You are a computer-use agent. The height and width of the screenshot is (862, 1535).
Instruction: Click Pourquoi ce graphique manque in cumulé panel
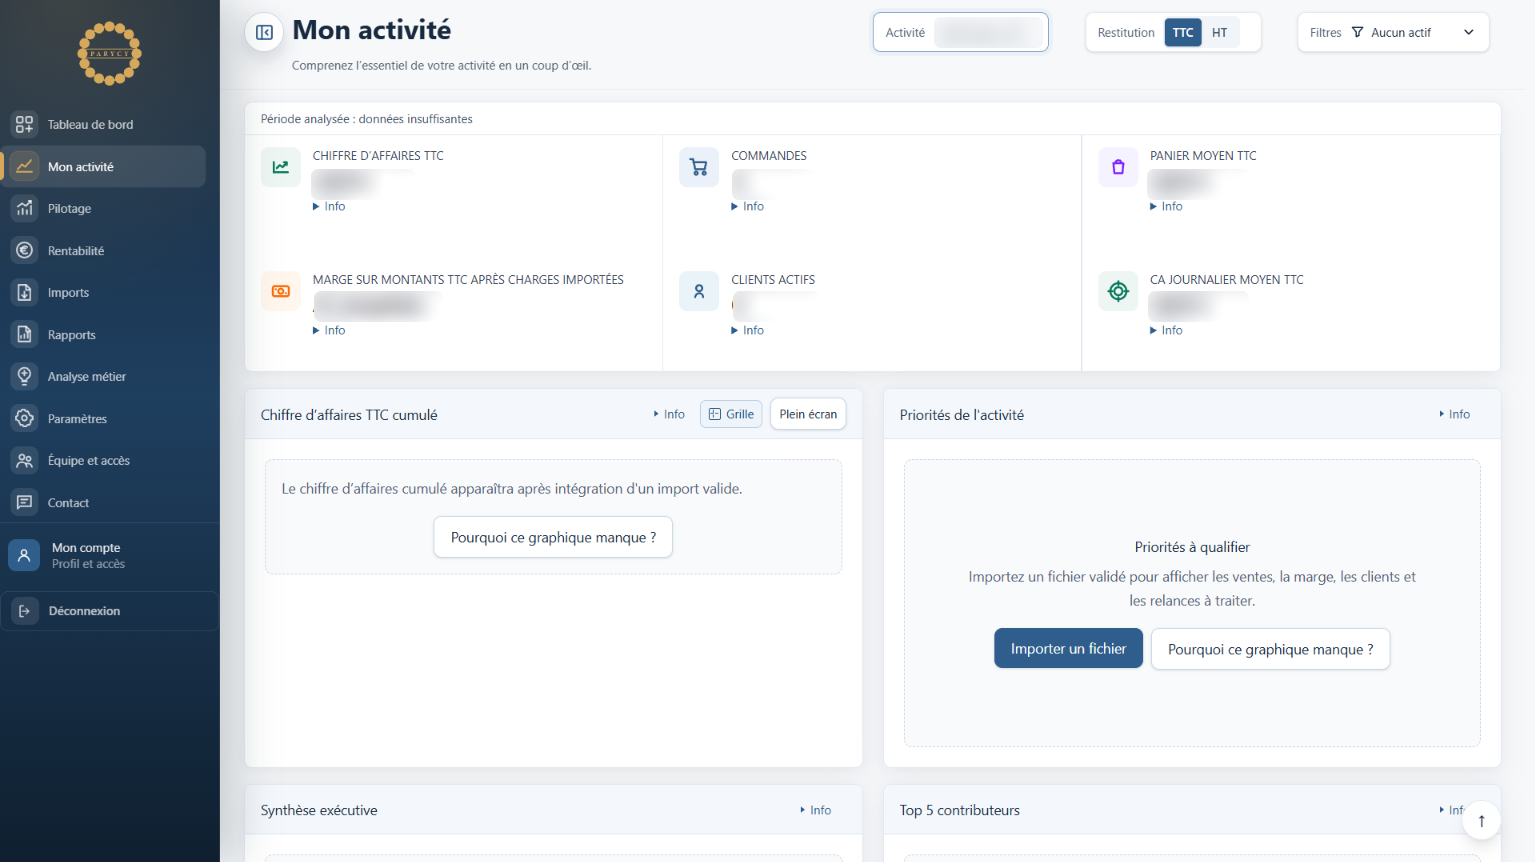pos(553,537)
